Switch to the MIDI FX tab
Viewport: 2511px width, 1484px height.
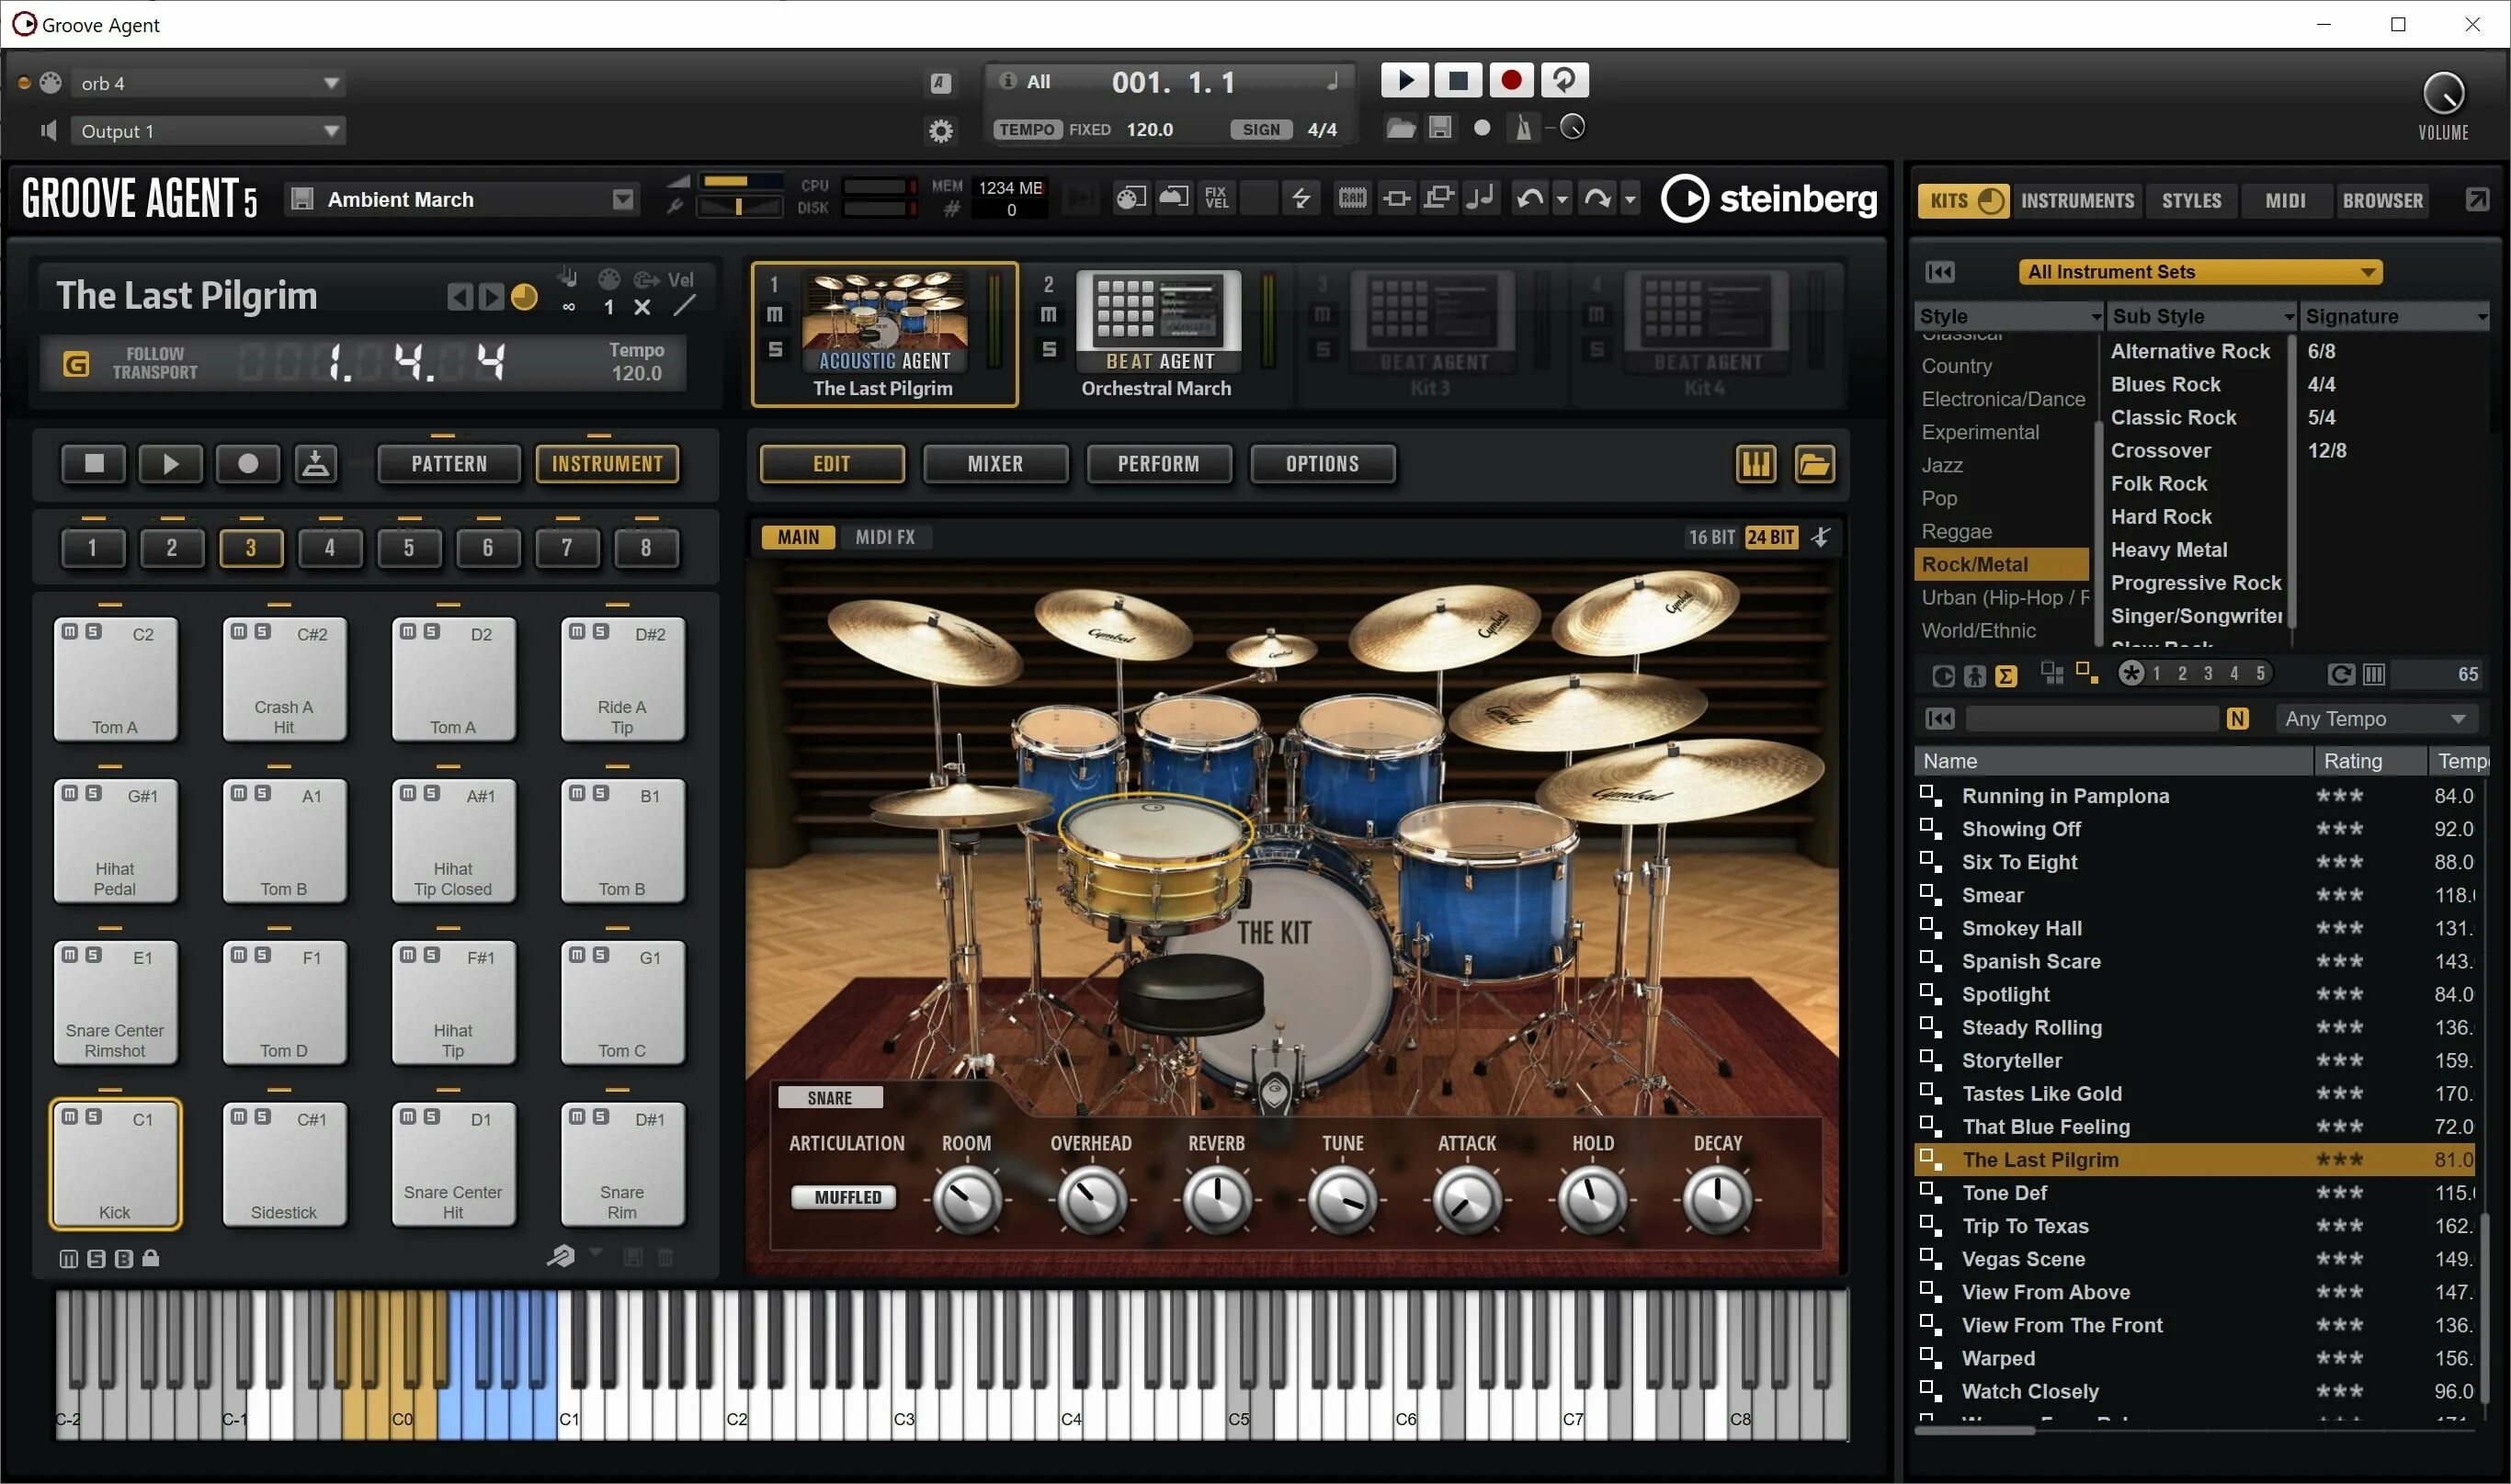click(x=886, y=537)
